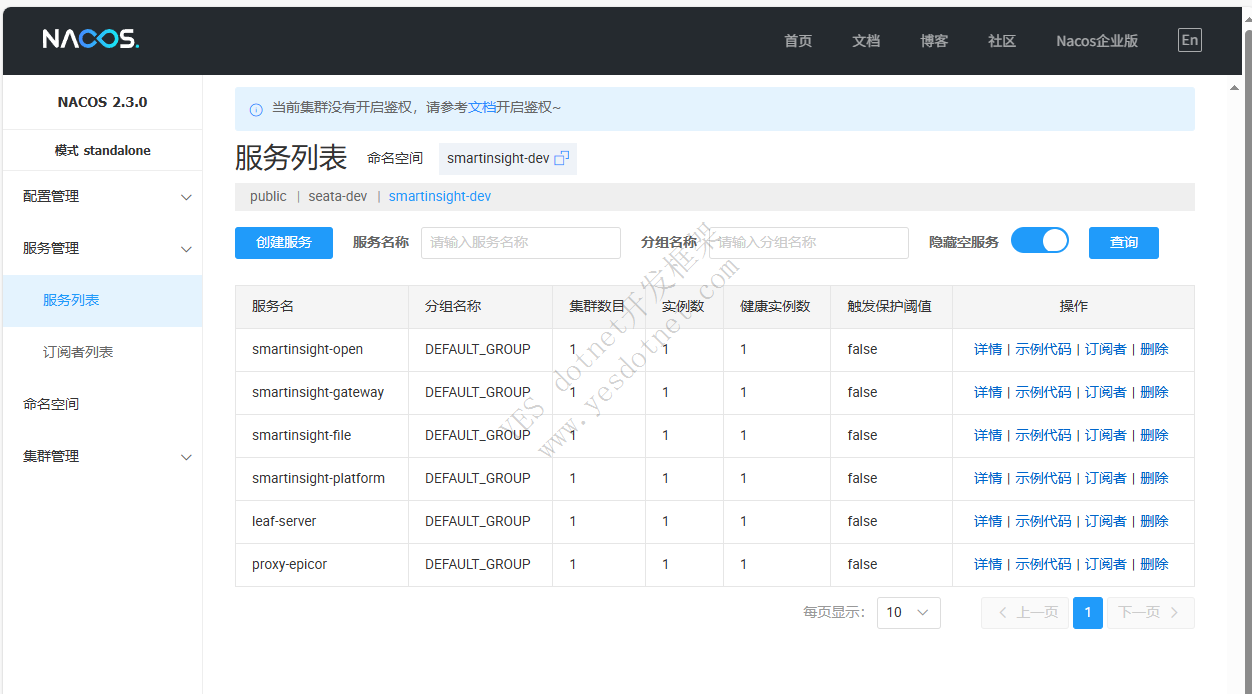
Task: Click the NACOS logo
Action: pyautogui.click(x=91, y=39)
